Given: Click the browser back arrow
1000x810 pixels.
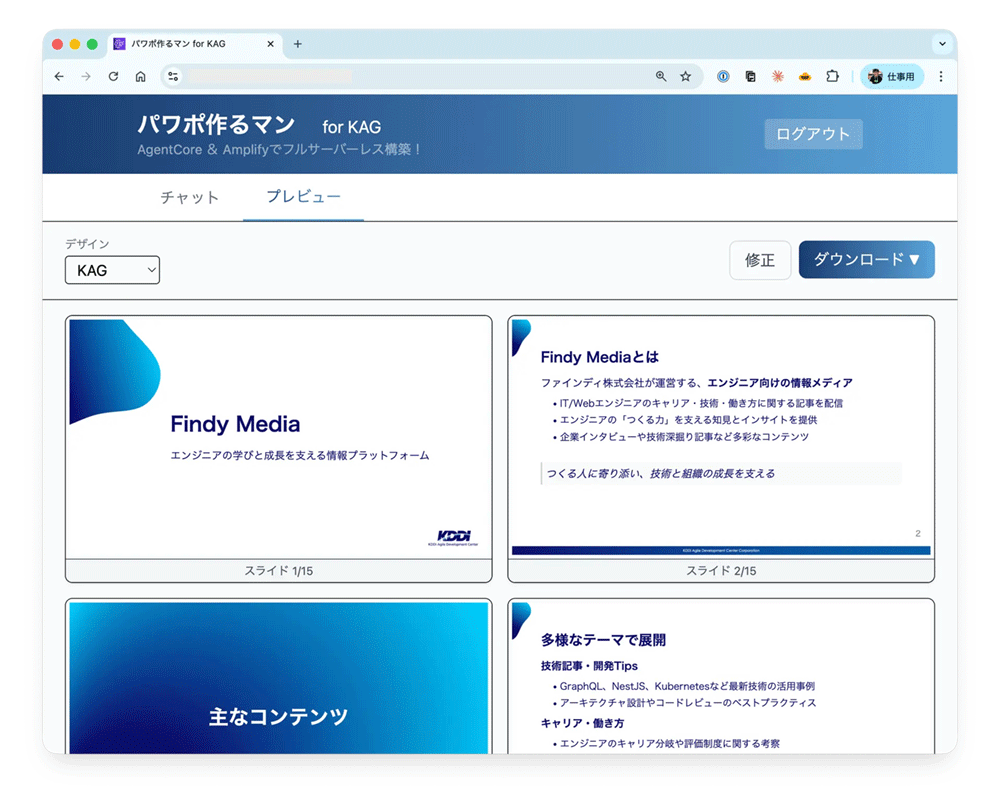Looking at the screenshot, I should click(x=59, y=76).
